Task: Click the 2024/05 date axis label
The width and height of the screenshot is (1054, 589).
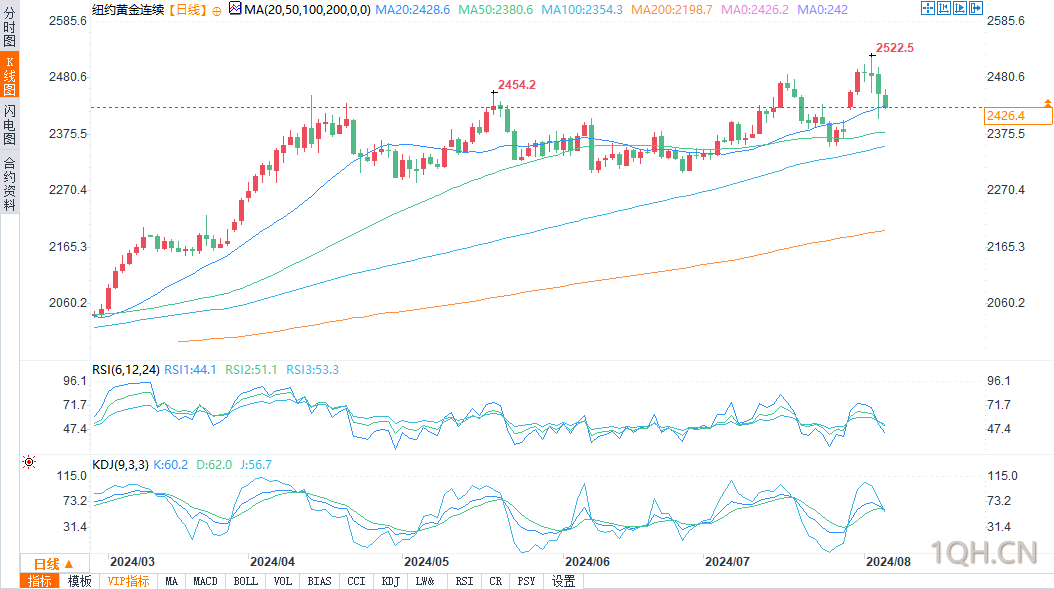Action: tap(426, 561)
